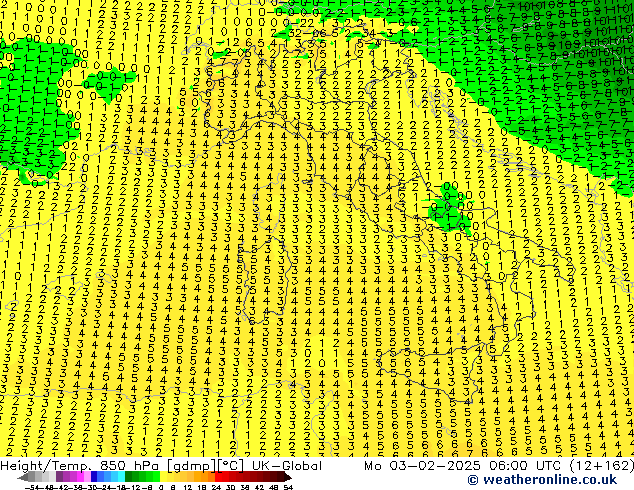Click the "Height/Temp. 850 hPa" chart title

[x=81, y=466]
